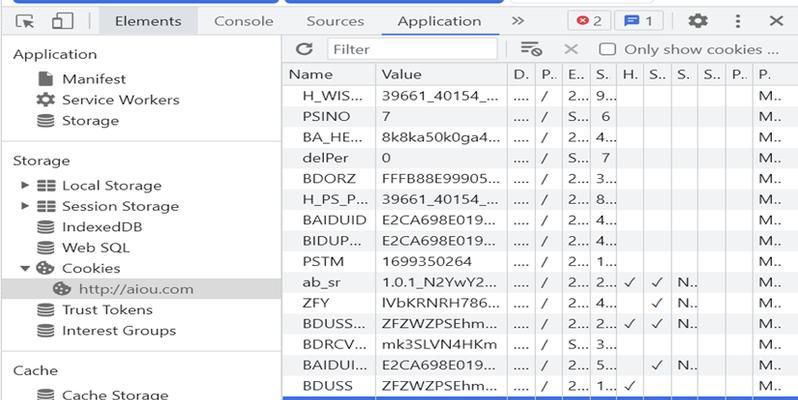Switch to the Sources tab
The height and width of the screenshot is (400, 798).
[x=335, y=21]
